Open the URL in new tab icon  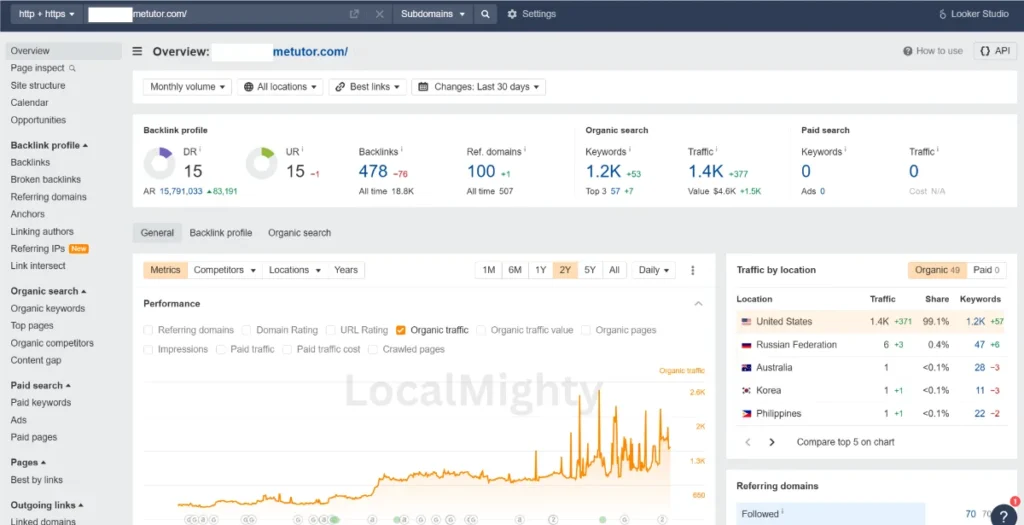click(x=354, y=14)
